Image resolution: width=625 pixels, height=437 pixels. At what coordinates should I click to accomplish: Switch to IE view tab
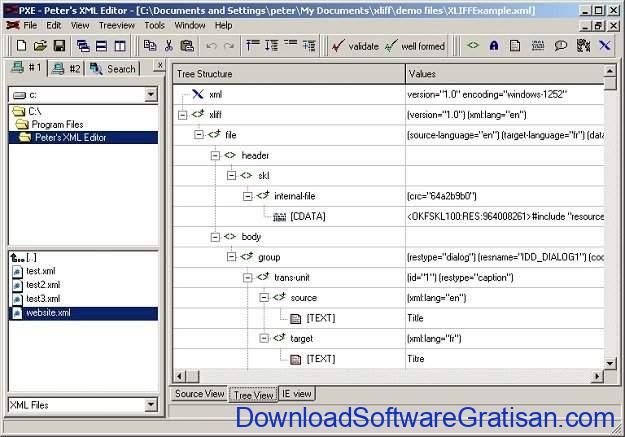297,394
